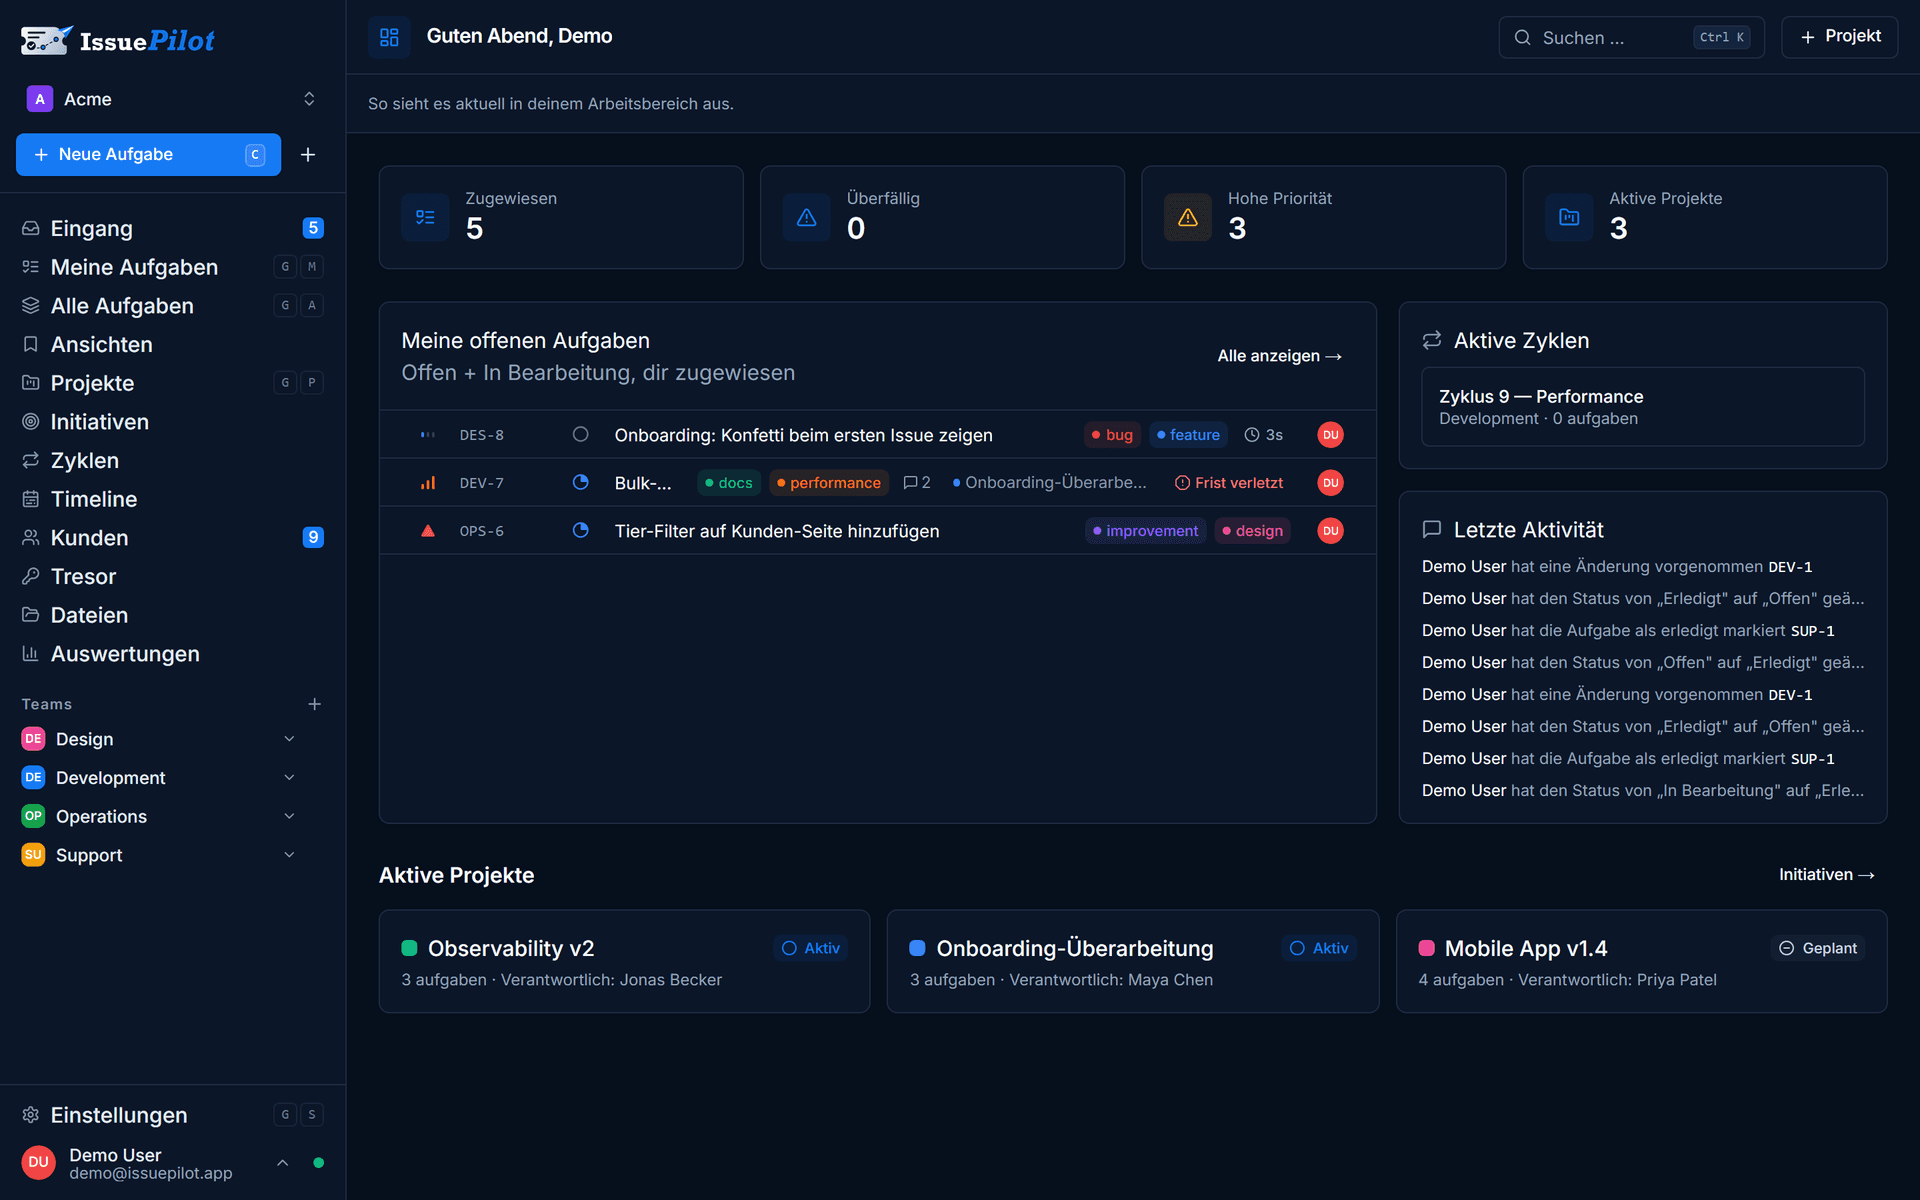The image size is (1920, 1200).
Task: Go to Alle Aufgaben
Action: click(x=172, y=305)
